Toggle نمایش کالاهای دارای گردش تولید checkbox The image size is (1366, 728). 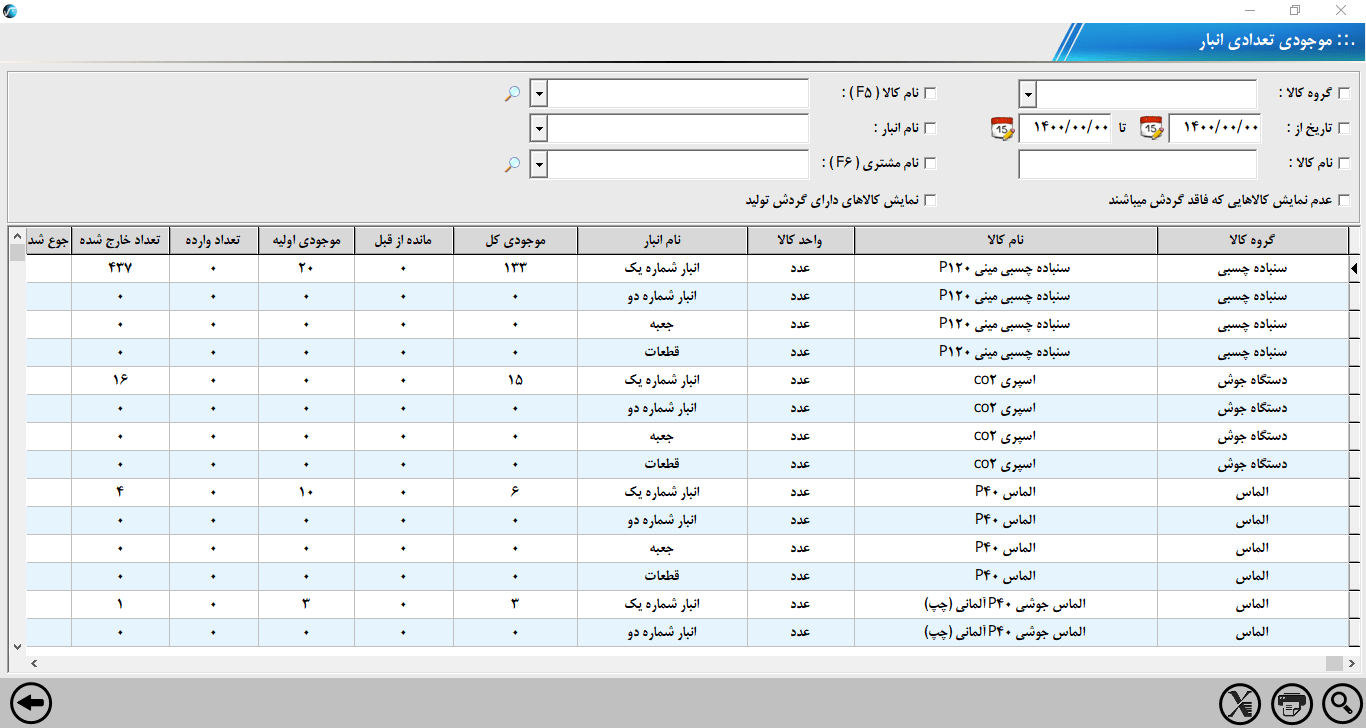click(930, 200)
